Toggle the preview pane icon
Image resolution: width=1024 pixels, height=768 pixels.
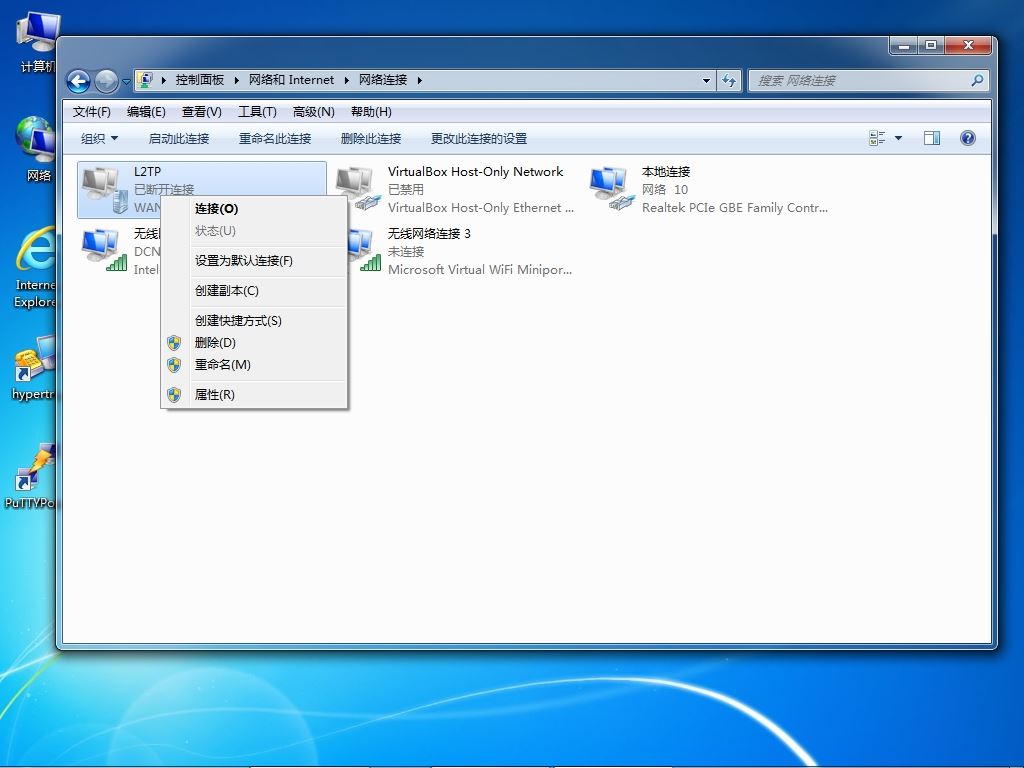coord(932,138)
